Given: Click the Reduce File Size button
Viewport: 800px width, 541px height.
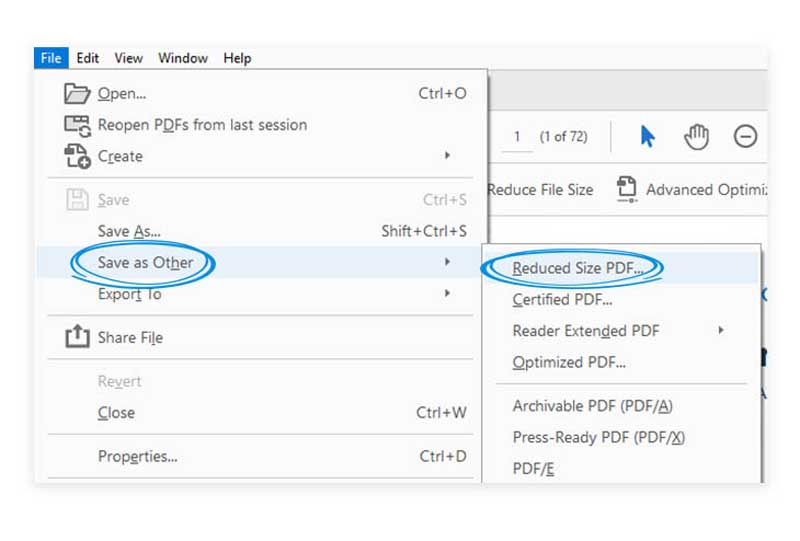Looking at the screenshot, I should [x=541, y=189].
